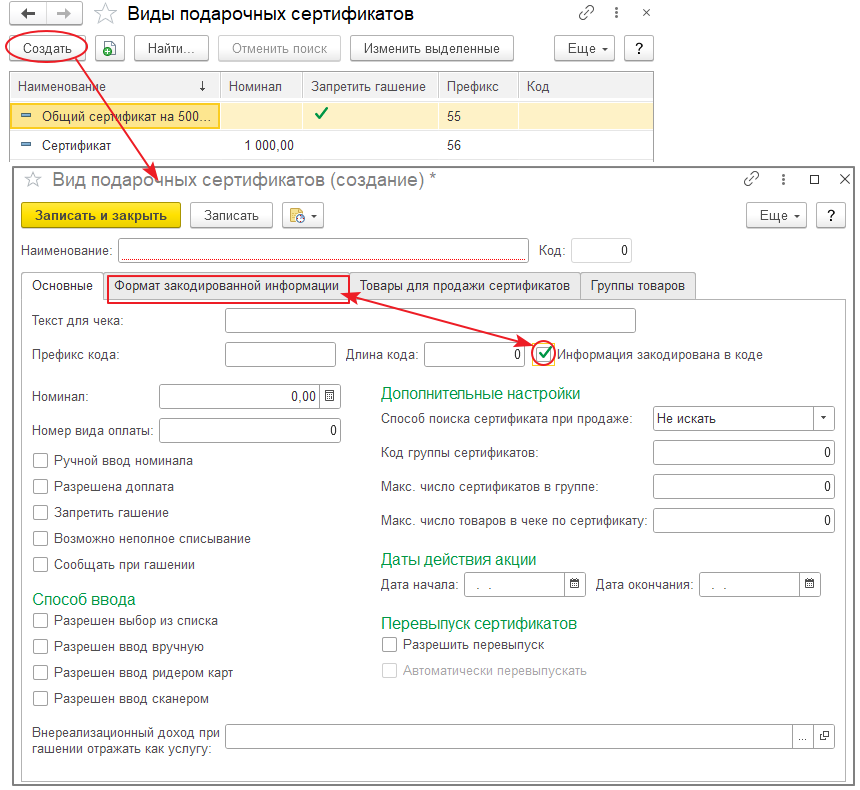Open the Еще menu in the creation form

[x=777, y=215]
